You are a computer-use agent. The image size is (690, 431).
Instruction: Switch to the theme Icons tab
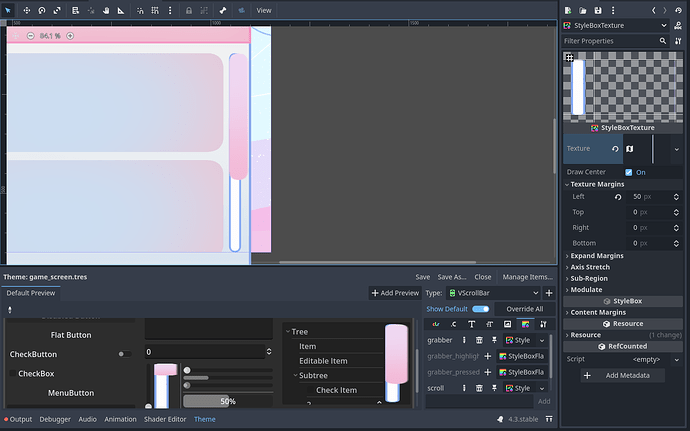coord(507,324)
